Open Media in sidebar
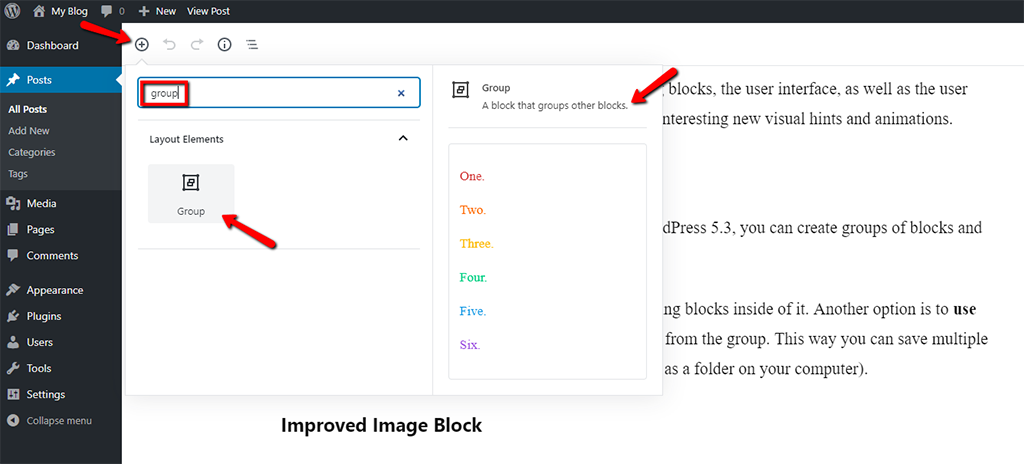This screenshot has height=464, width=1024. (61, 203)
